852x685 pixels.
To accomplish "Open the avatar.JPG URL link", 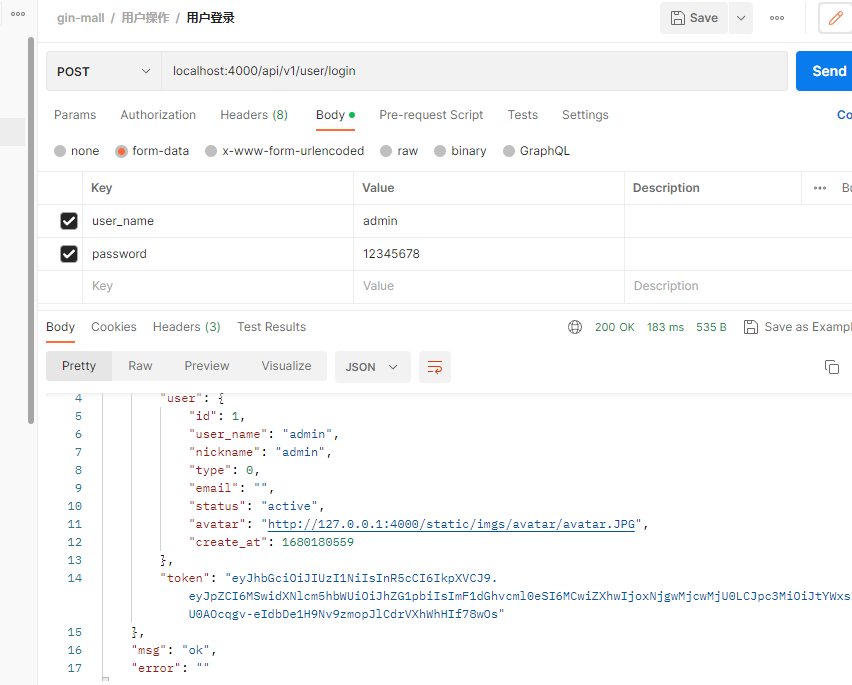I will 451,524.
